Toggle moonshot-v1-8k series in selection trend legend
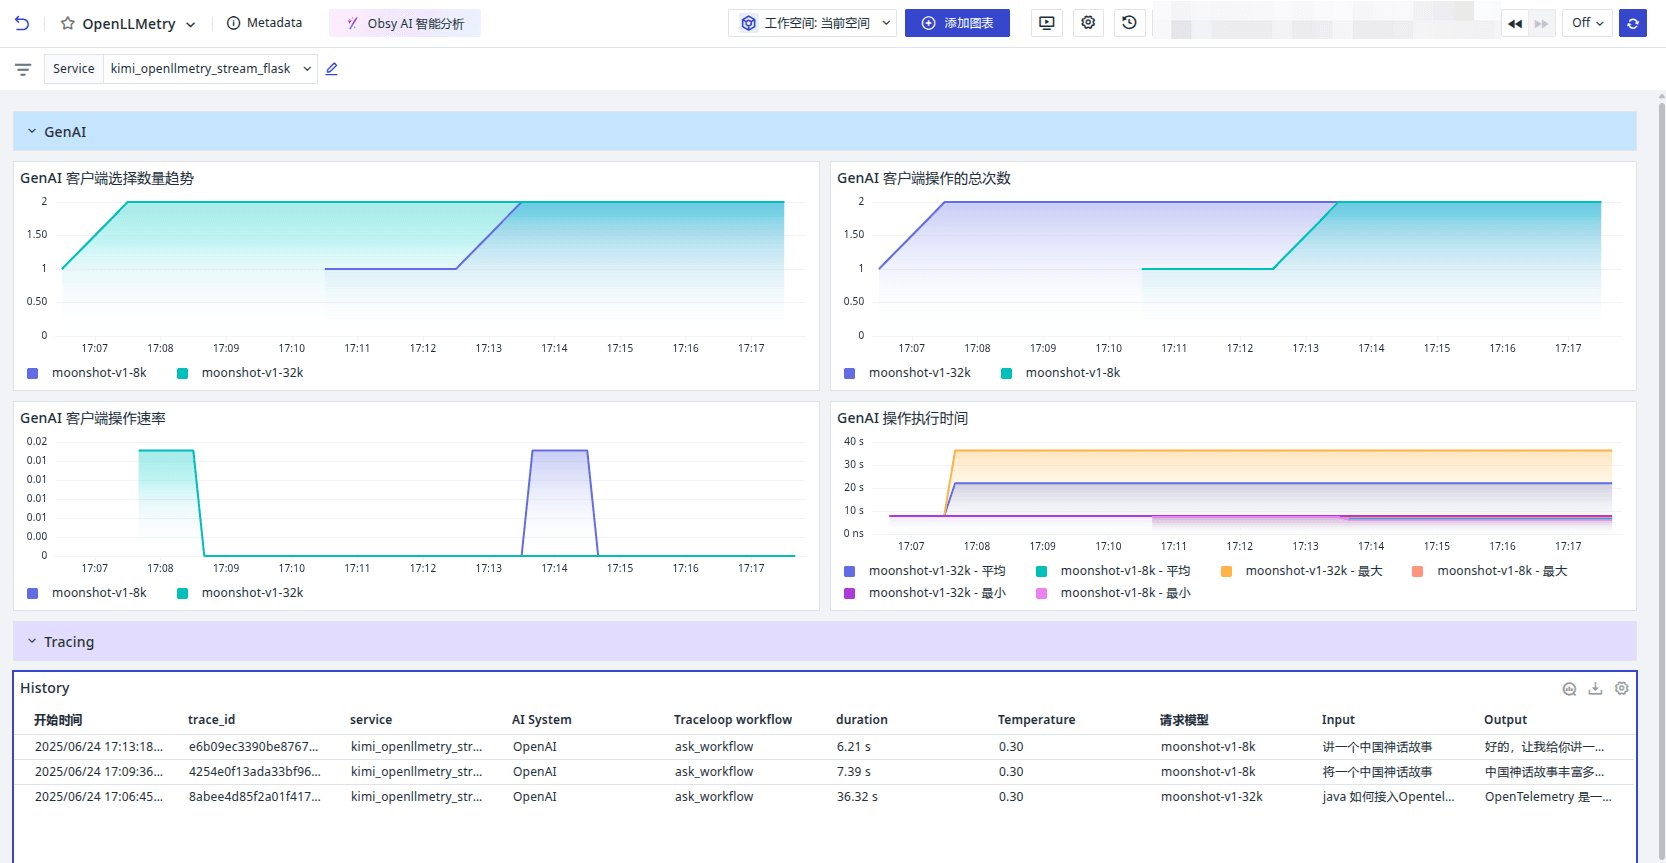The height and width of the screenshot is (863, 1666). (98, 373)
